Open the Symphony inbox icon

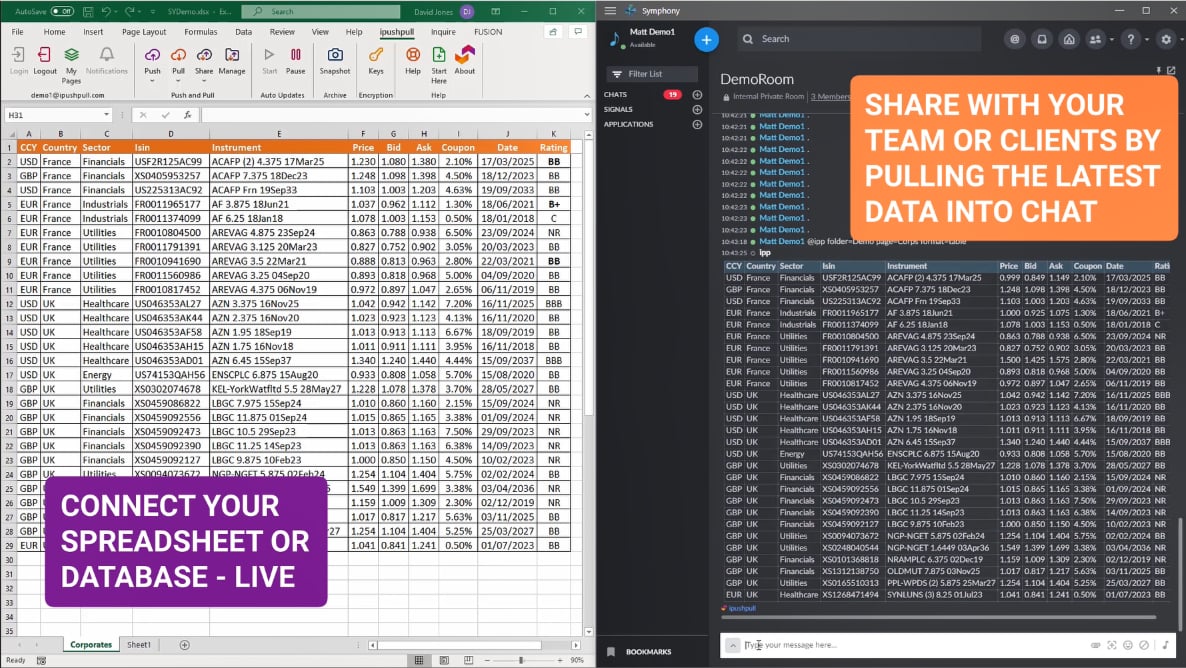1042,39
